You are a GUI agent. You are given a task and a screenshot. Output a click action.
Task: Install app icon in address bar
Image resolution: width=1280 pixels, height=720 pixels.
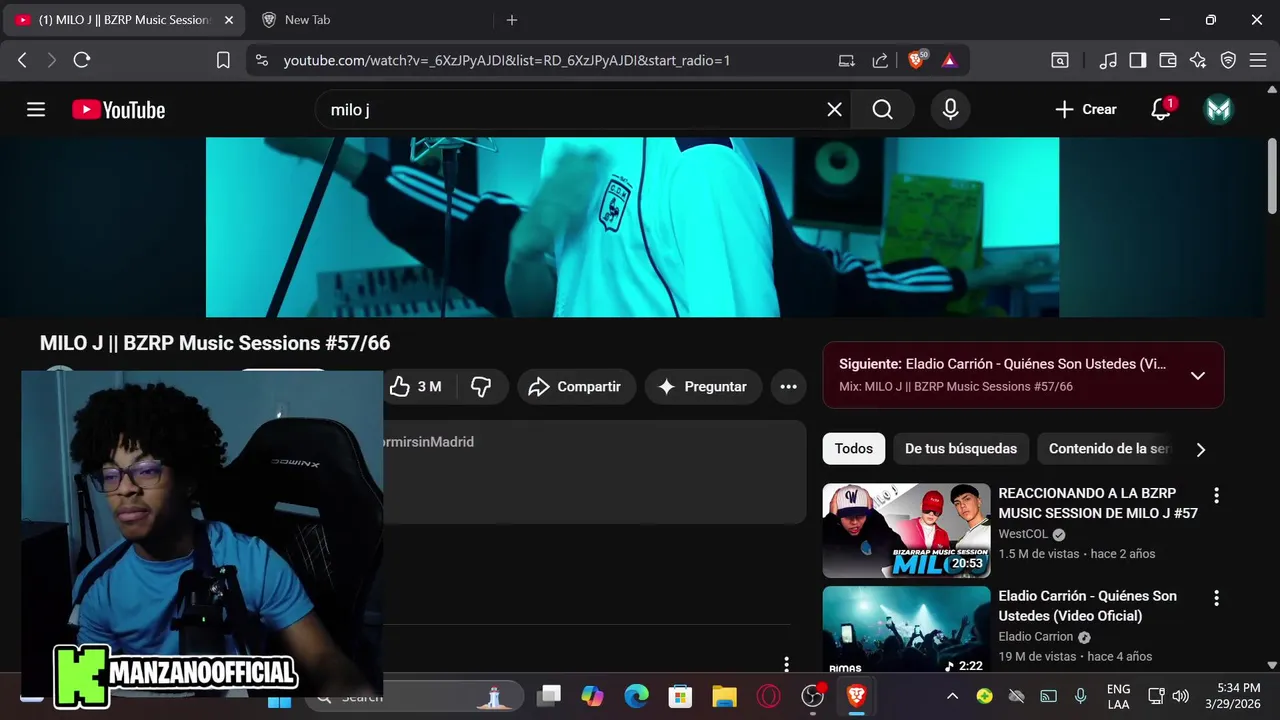coord(847,60)
